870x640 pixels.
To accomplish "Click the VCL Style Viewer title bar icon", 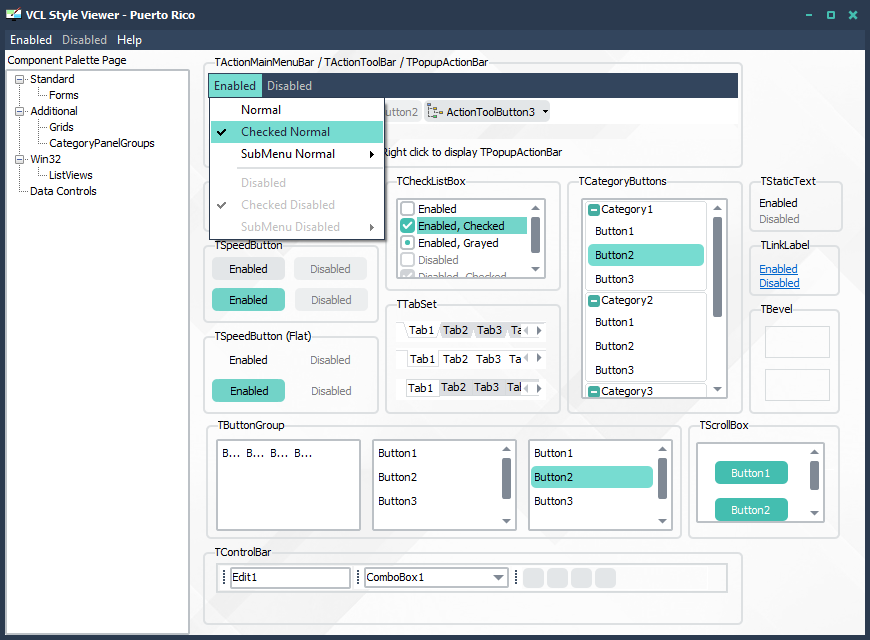I will [x=13, y=14].
